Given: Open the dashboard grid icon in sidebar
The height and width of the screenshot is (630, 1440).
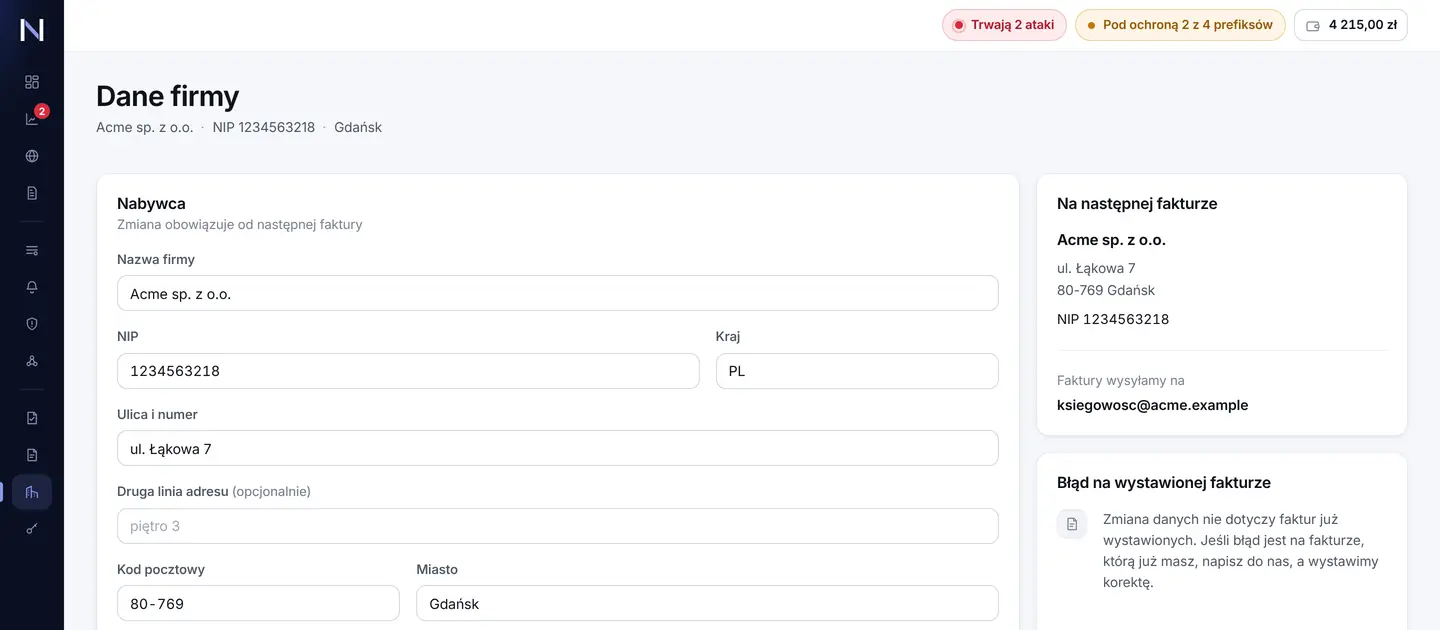Looking at the screenshot, I should click(x=32, y=82).
